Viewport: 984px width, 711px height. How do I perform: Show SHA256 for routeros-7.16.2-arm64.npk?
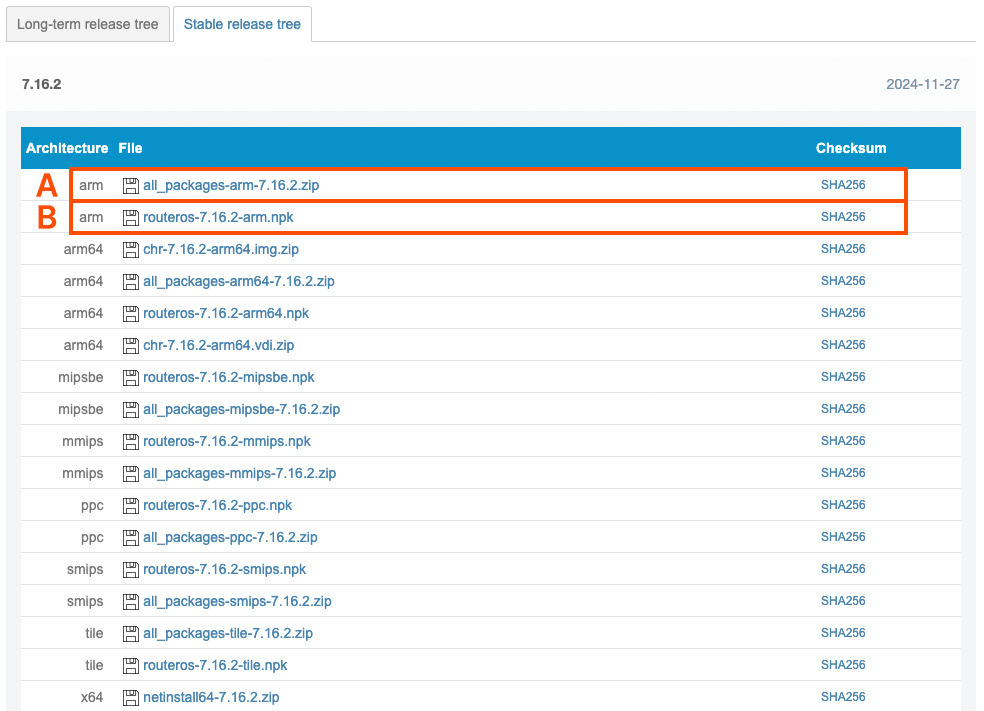[843, 313]
